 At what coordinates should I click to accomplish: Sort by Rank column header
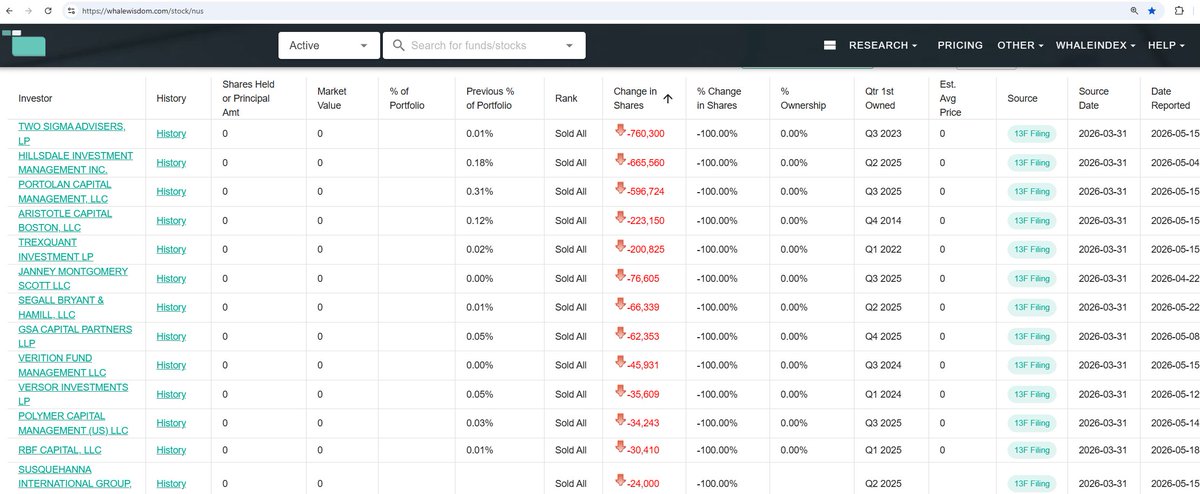566,99
